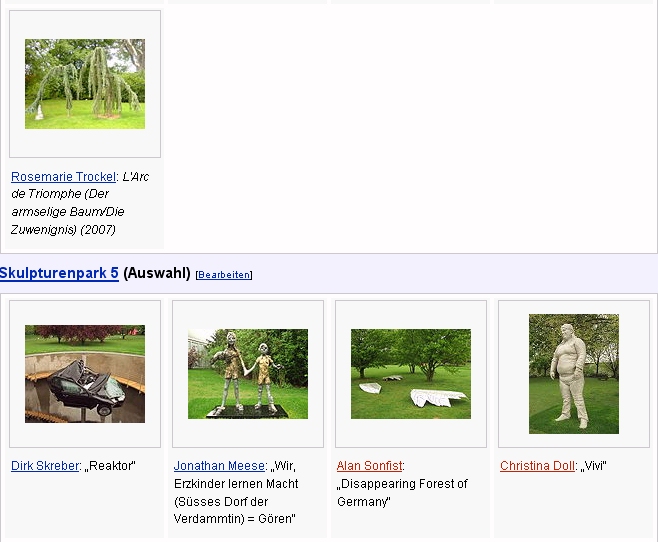The image size is (658, 542).
Task: Open the white standing figure "Vivi" thumbnail
Action: (573, 374)
